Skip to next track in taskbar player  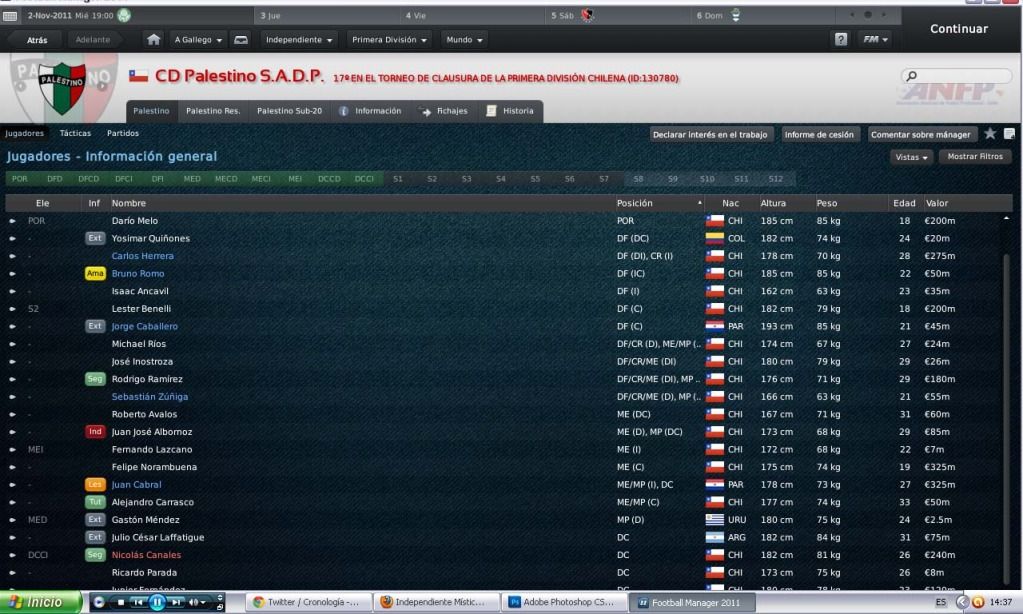click(176, 602)
